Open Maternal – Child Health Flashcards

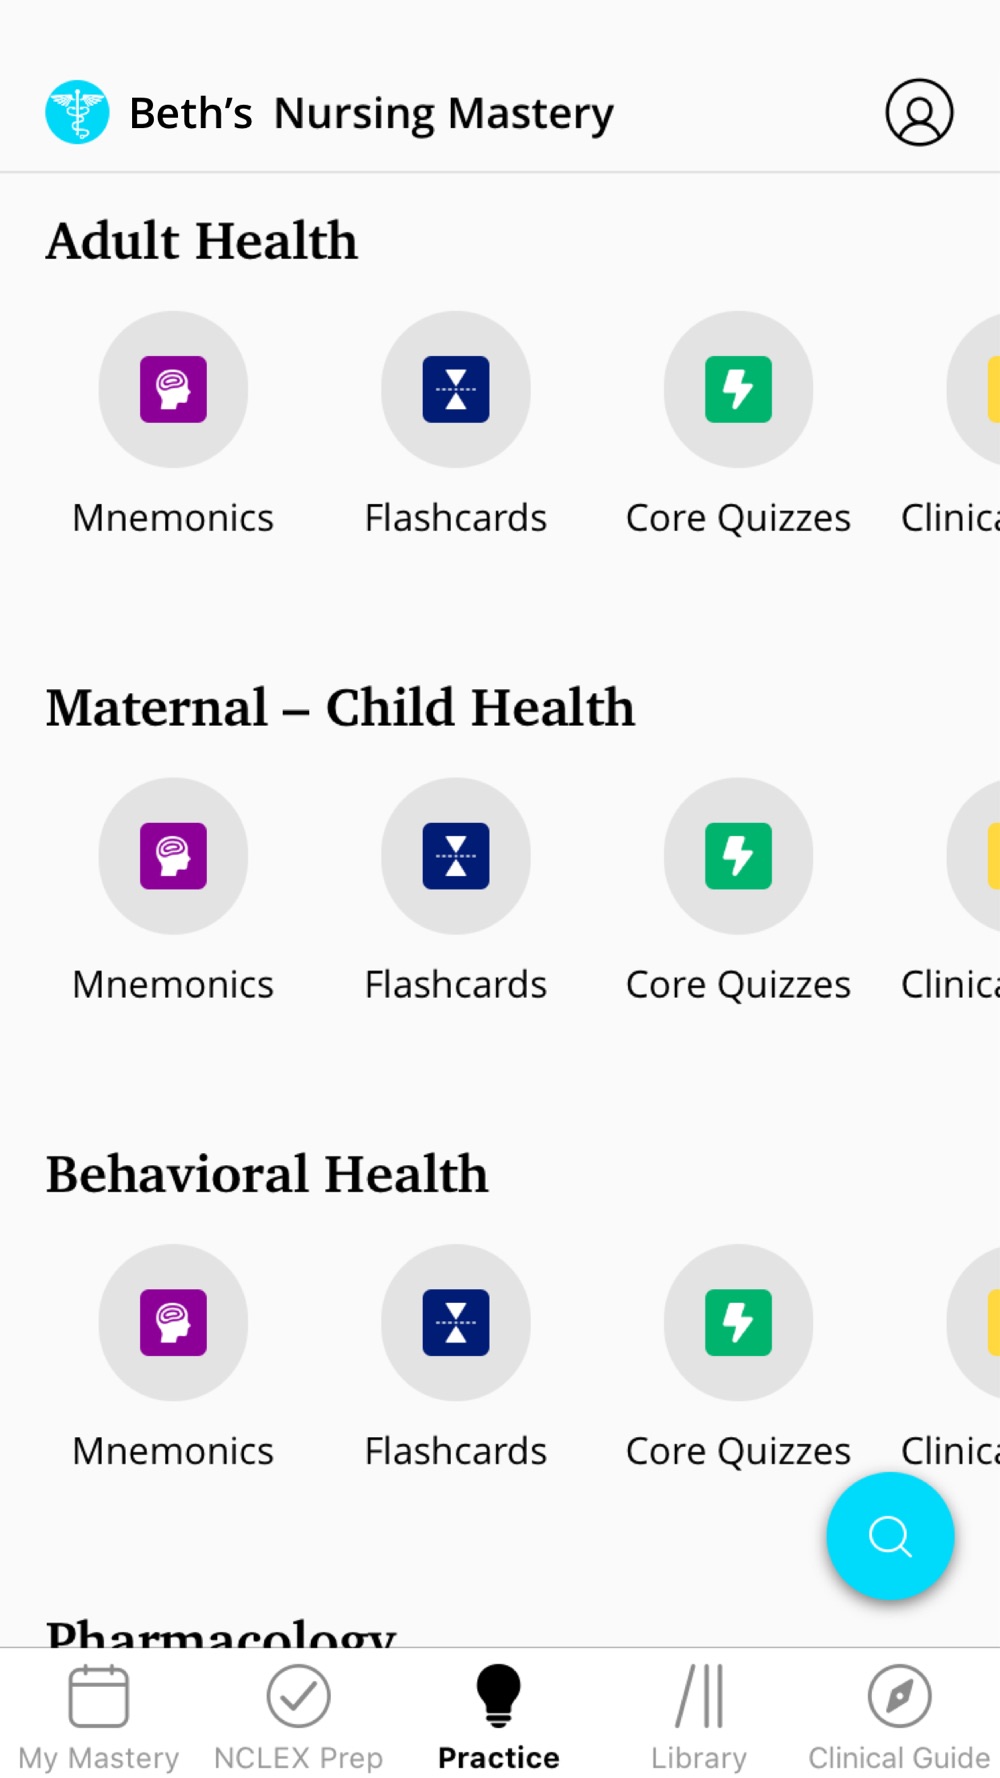[456, 856]
